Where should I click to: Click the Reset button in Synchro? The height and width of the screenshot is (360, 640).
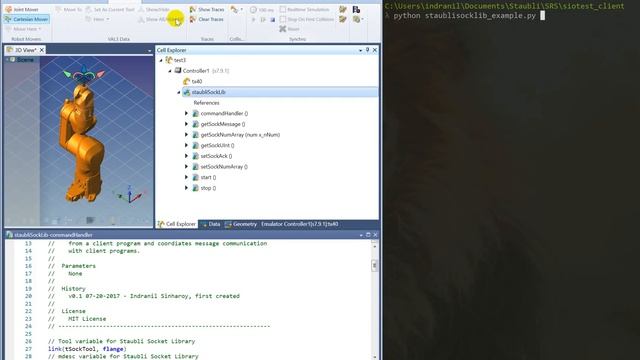point(289,29)
